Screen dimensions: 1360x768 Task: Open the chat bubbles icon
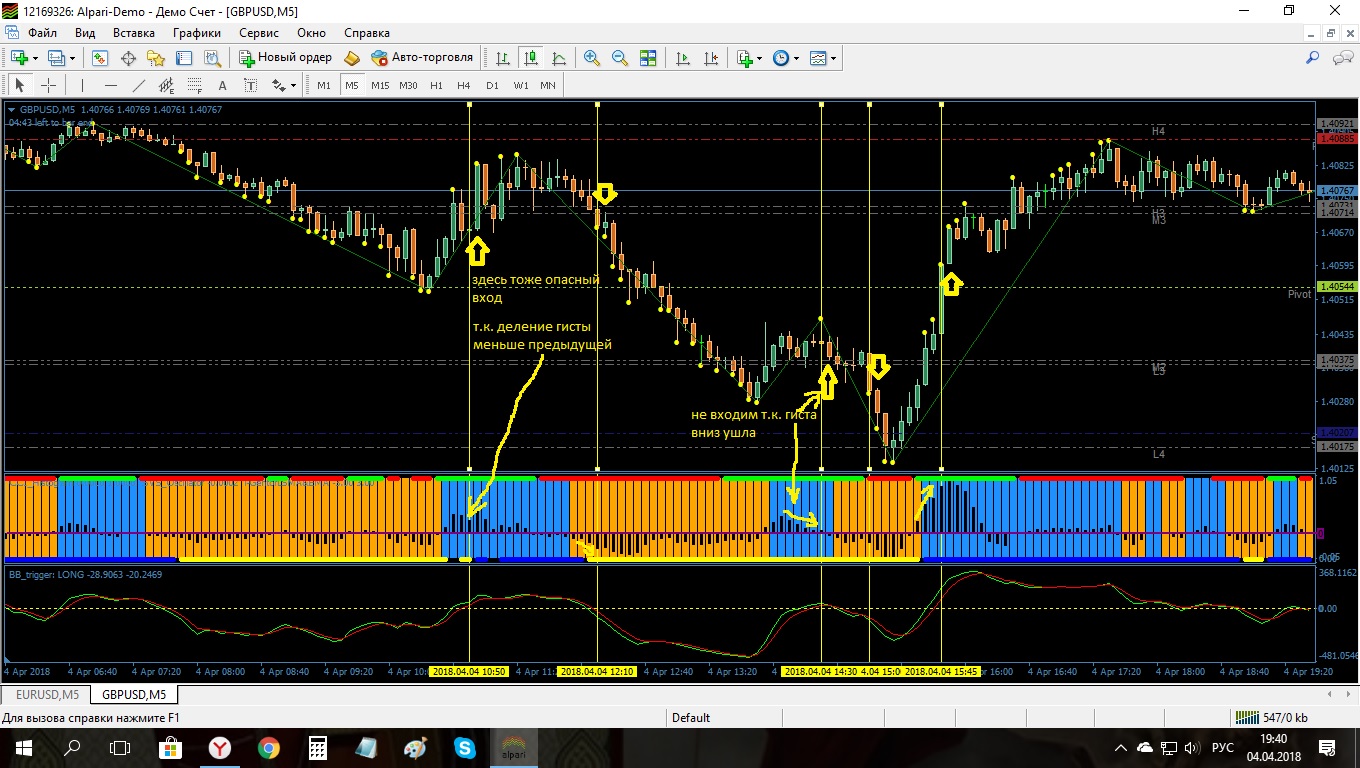(x=1342, y=58)
